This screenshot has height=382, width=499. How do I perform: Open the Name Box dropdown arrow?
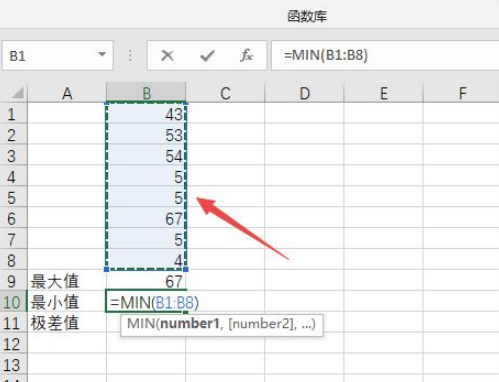(x=102, y=54)
